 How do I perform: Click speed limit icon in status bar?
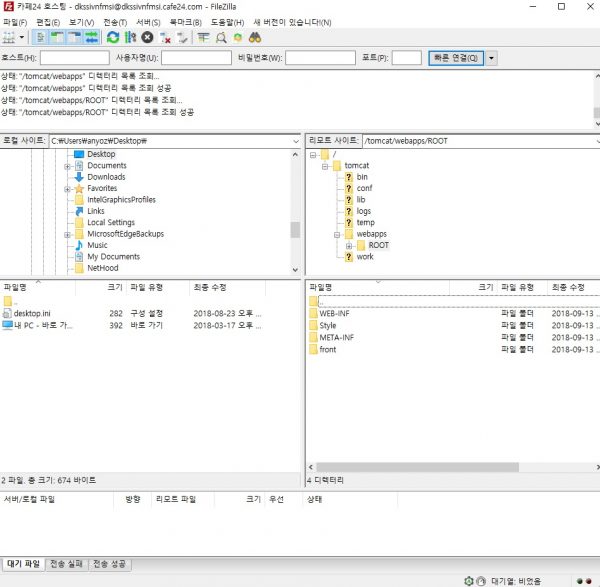pos(481,581)
